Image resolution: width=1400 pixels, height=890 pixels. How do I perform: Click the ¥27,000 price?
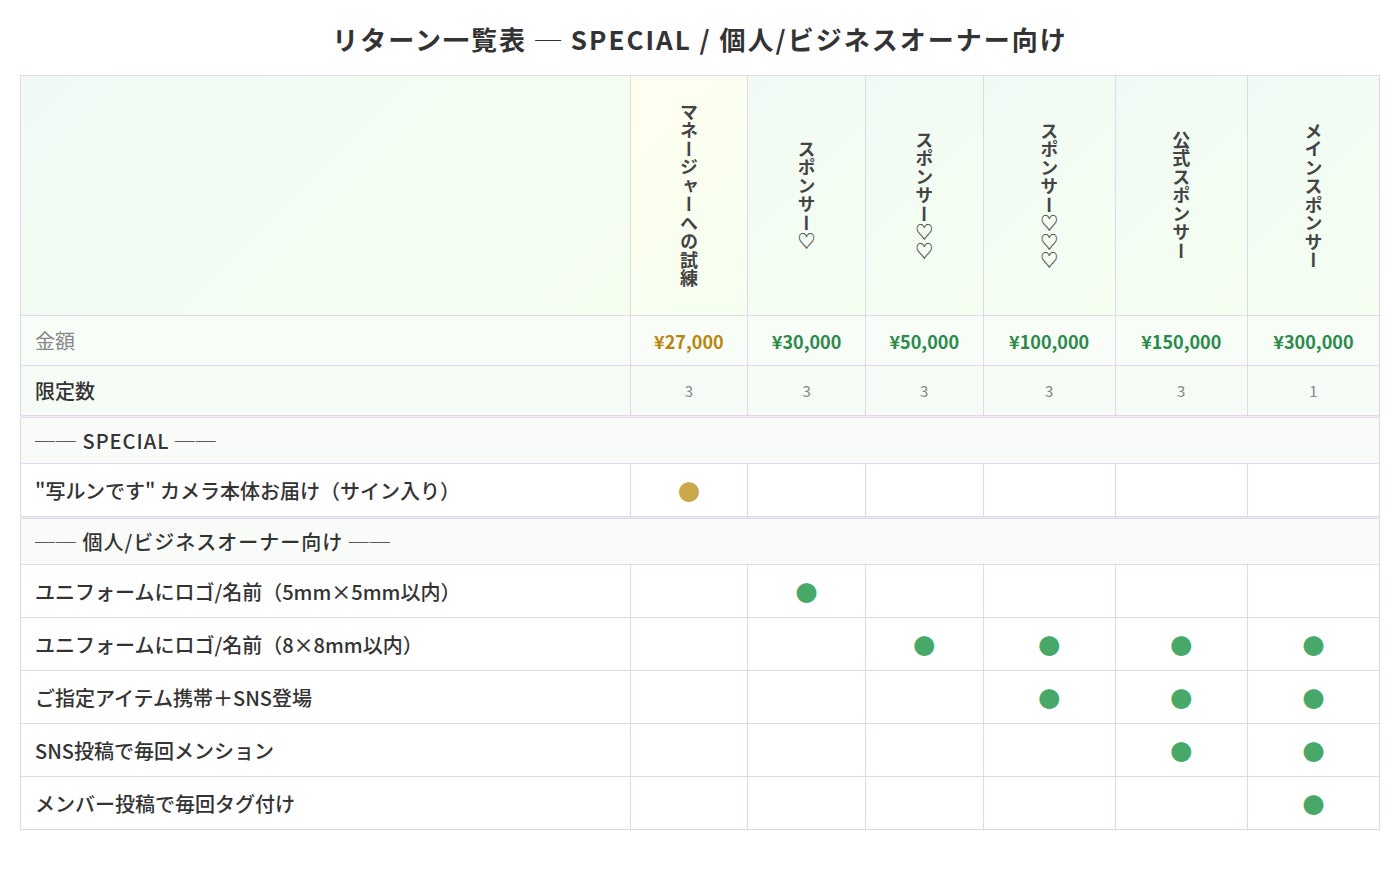click(x=688, y=342)
